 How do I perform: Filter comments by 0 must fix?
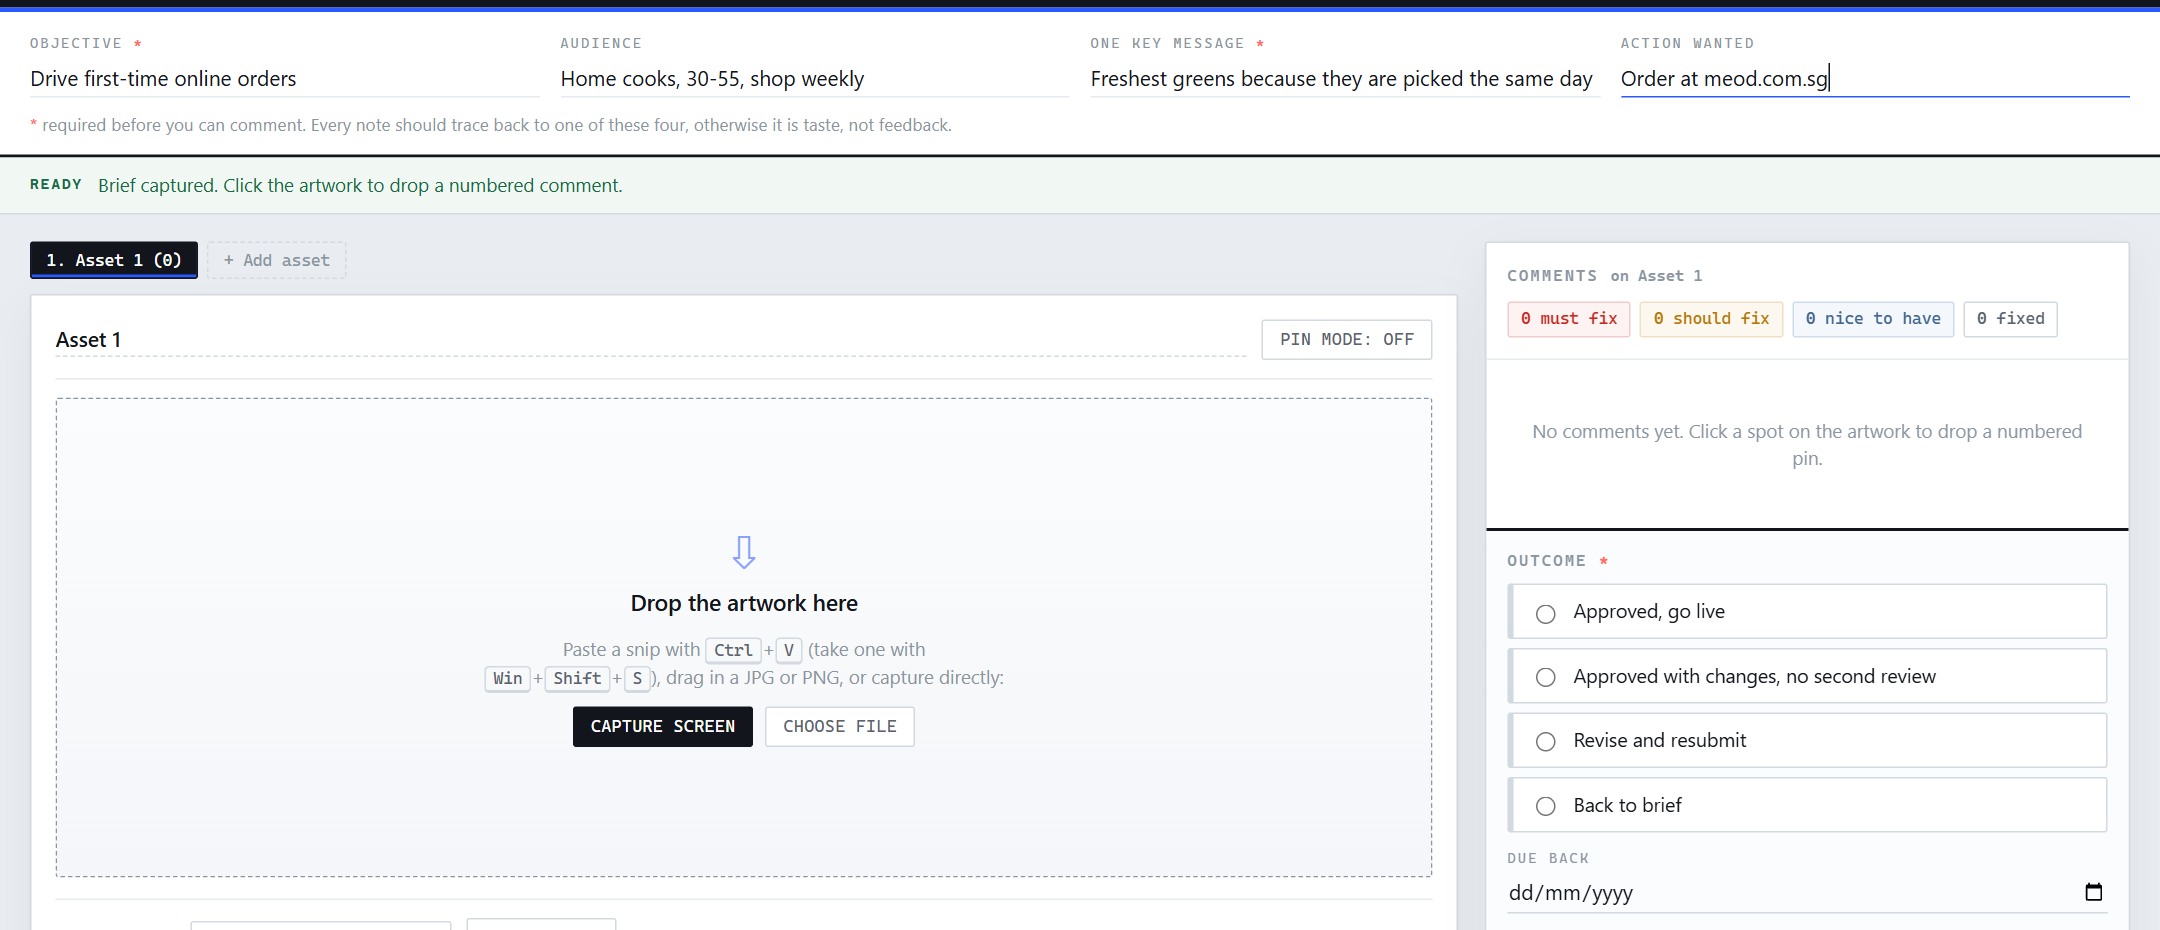(1569, 319)
